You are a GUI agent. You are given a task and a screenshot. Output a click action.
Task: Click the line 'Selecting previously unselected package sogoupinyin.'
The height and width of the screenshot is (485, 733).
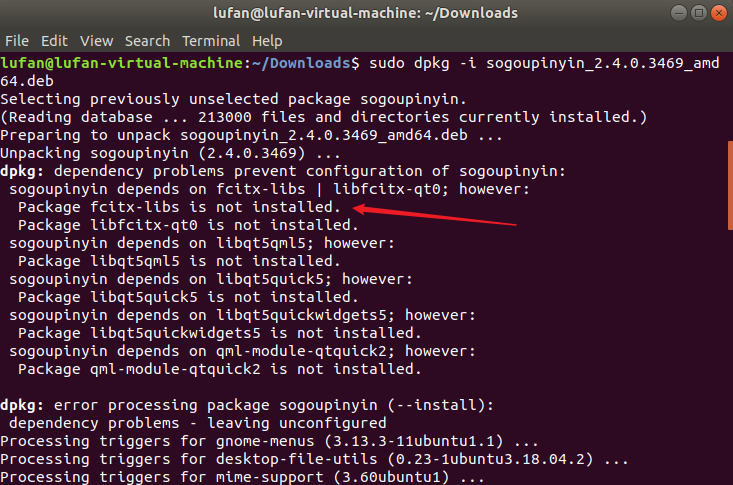coord(233,99)
